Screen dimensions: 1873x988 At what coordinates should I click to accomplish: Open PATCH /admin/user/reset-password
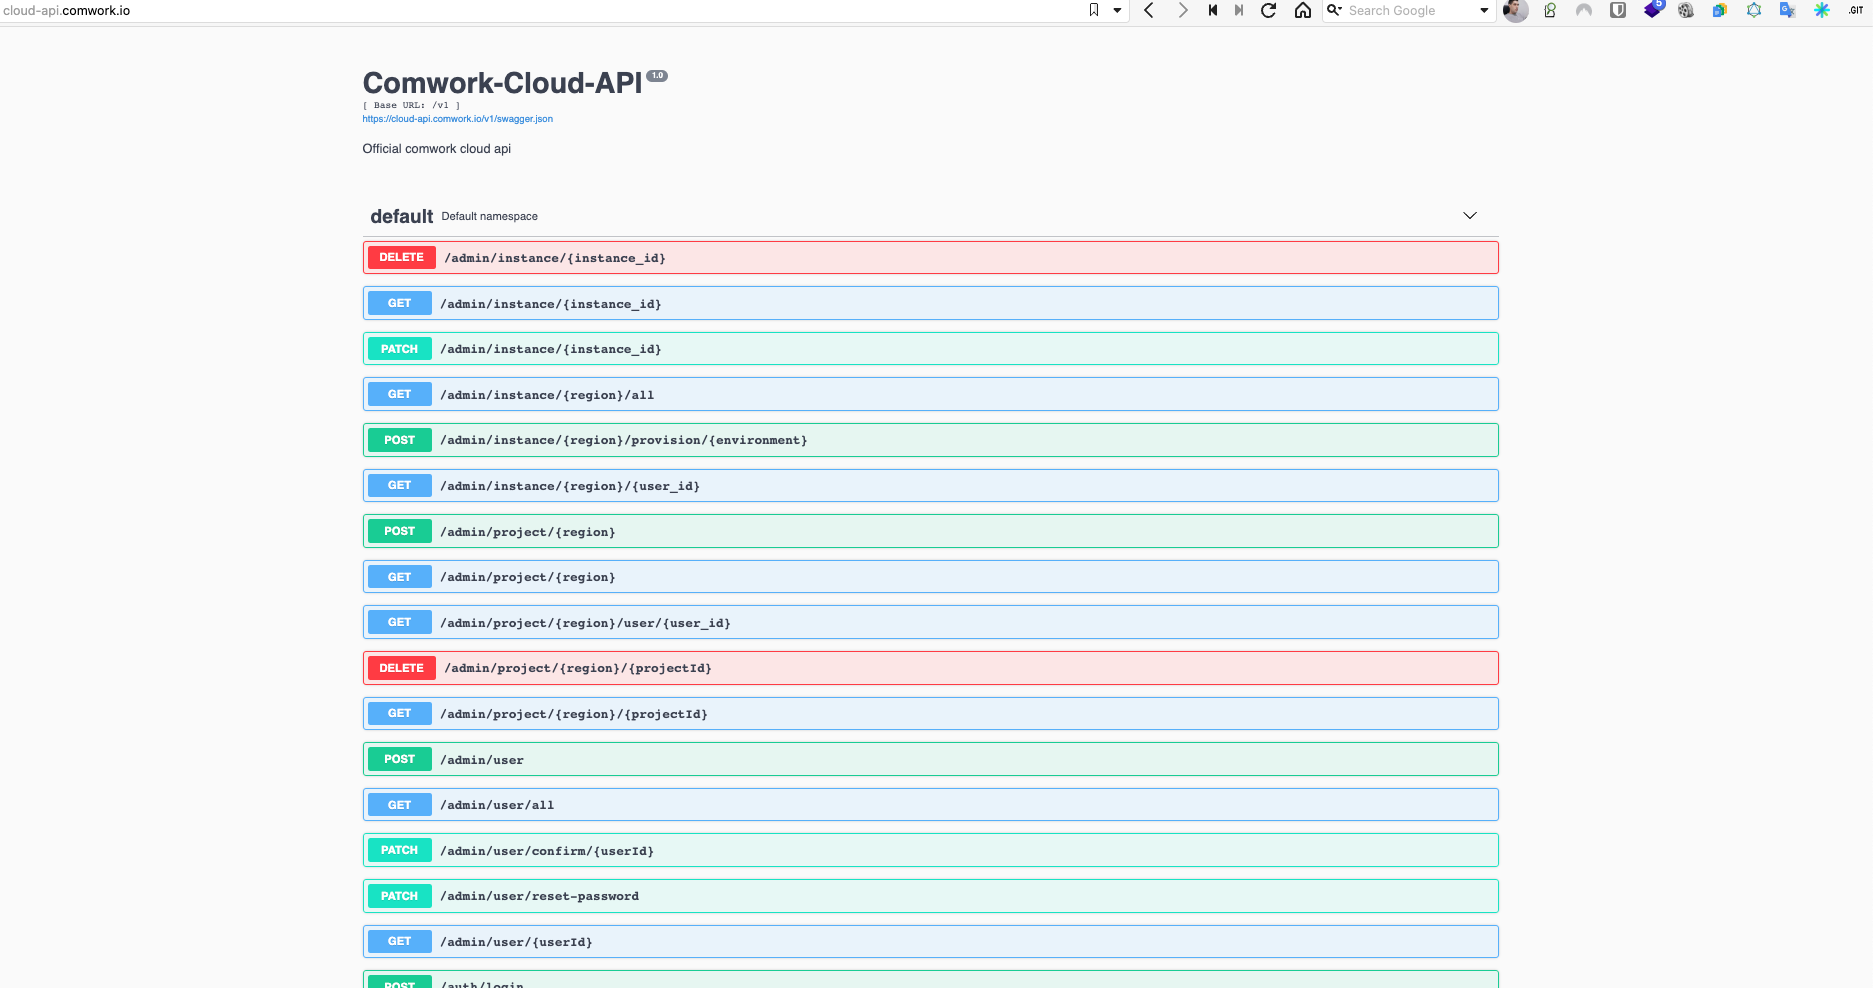click(x=930, y=896)
